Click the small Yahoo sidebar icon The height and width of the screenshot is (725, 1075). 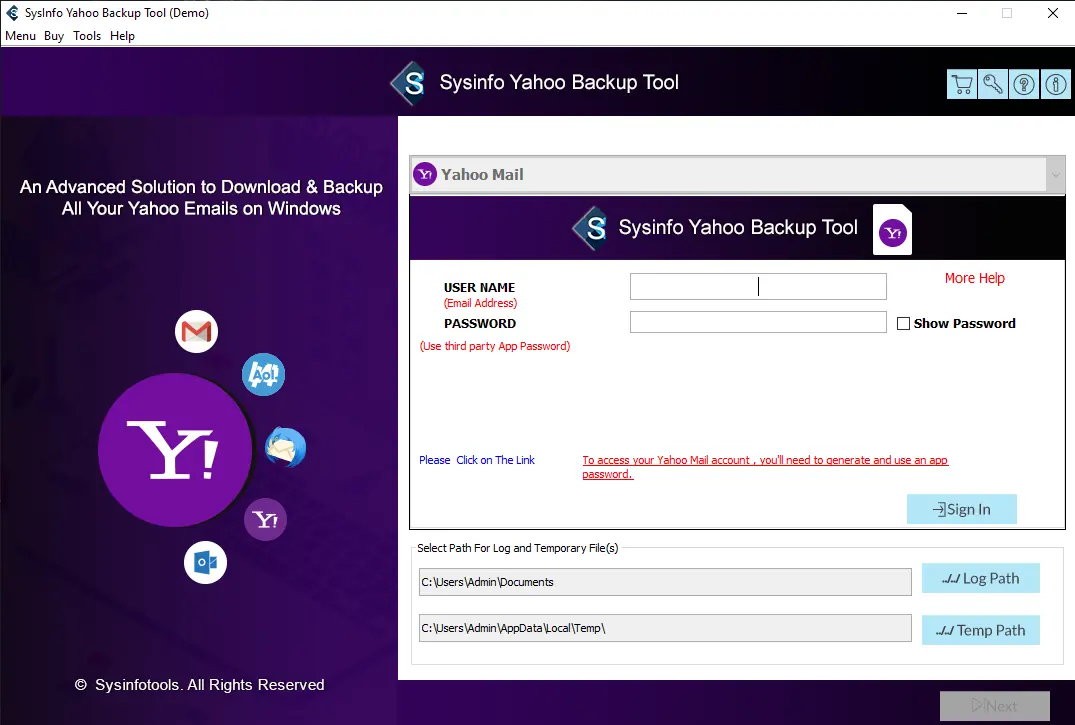click(264, 520)
